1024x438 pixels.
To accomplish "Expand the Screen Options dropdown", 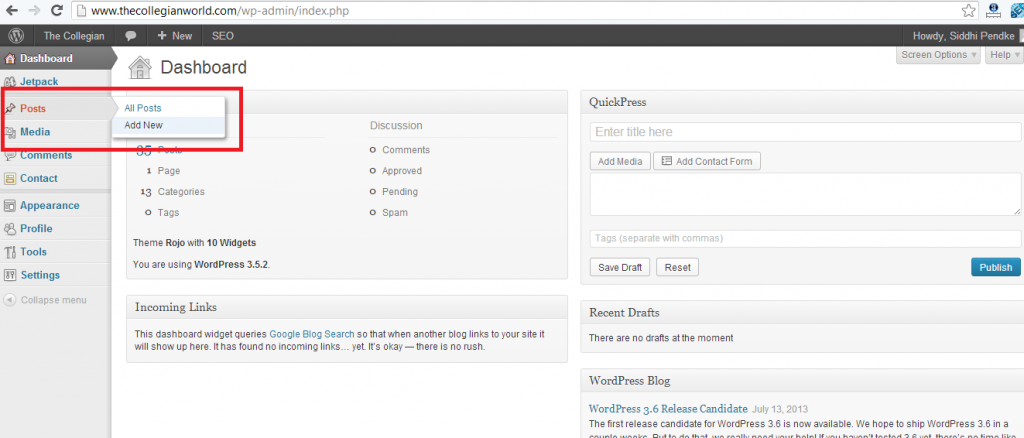I will pyautogui.click(x=938, y=55).
